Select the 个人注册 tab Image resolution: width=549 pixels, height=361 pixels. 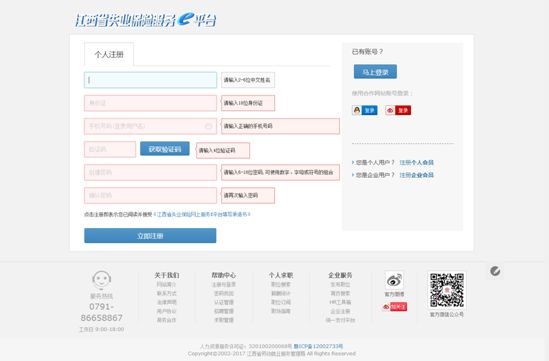[x=109, y=55]
